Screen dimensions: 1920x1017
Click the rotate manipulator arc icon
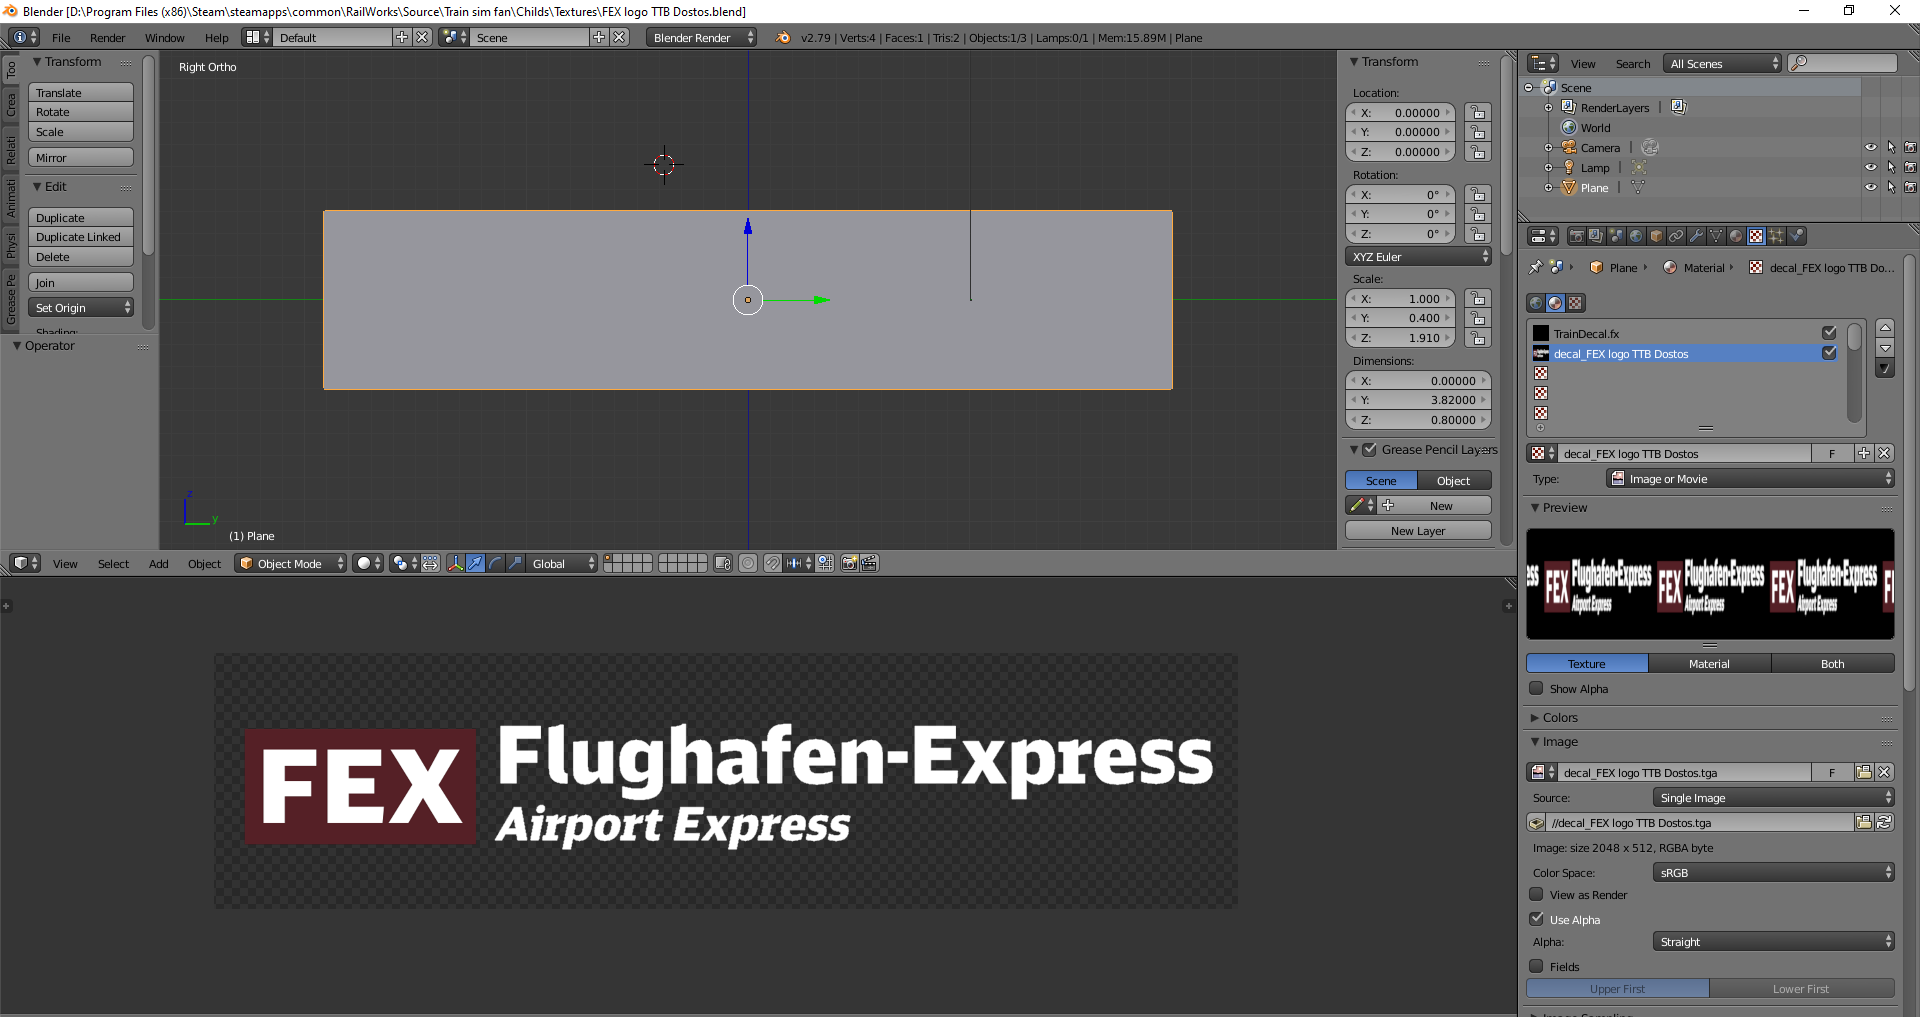click(x=496, y=563)
